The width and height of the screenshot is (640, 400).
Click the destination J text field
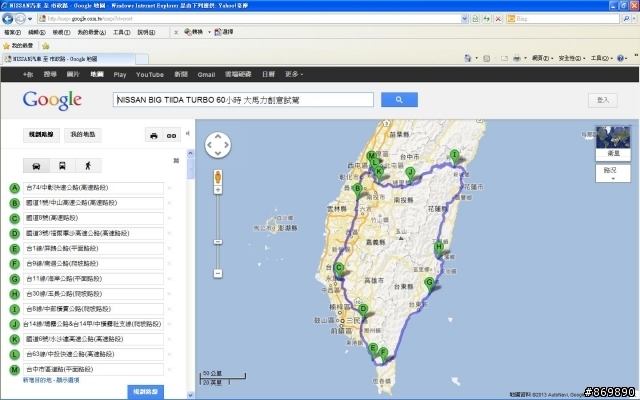click(x=93, y=324)
